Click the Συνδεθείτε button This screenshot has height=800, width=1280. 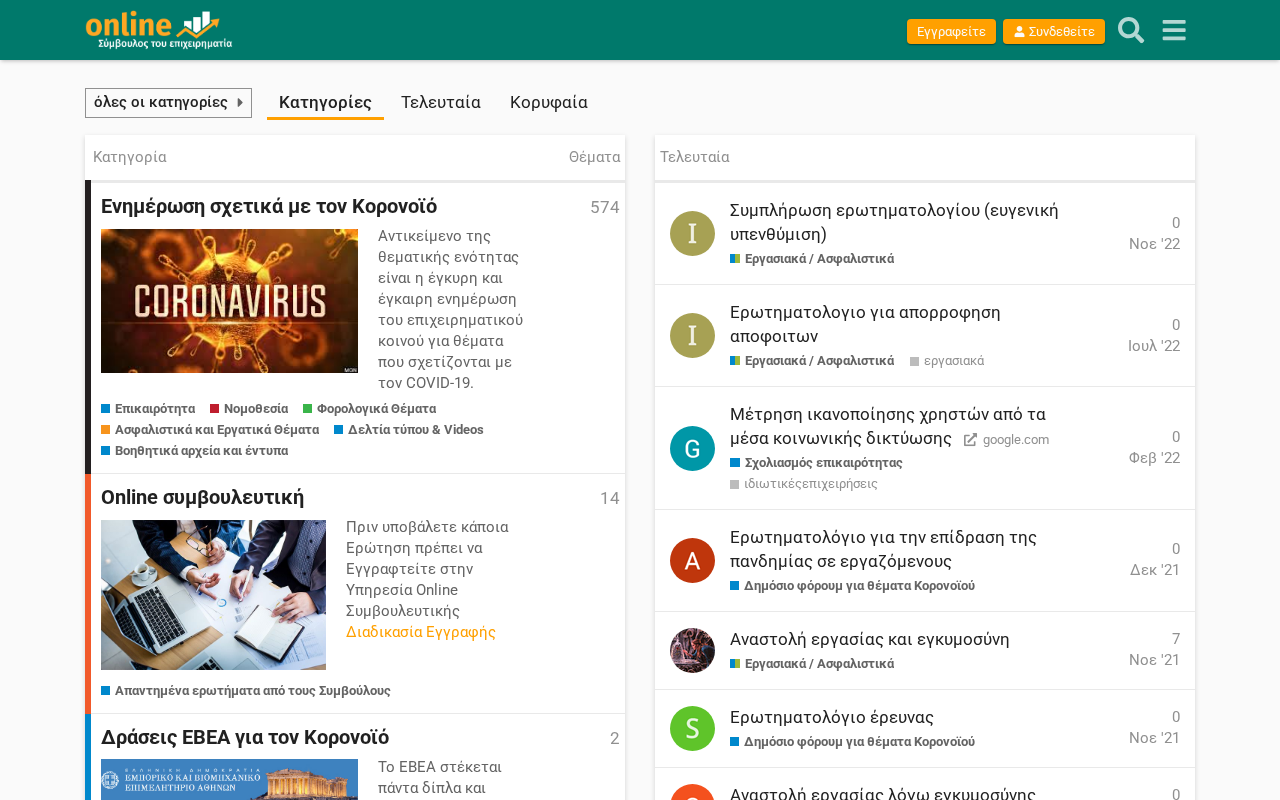coord(1054,32)
